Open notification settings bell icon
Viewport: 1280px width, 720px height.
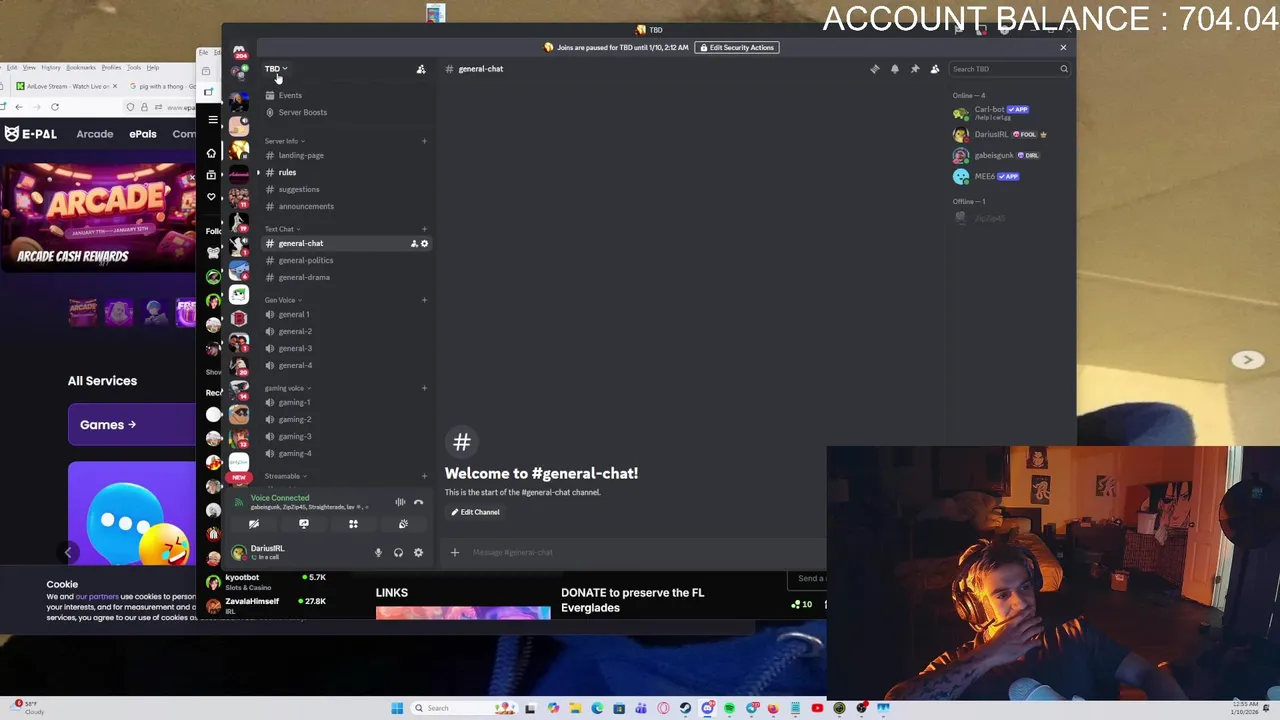coord(895,69)
